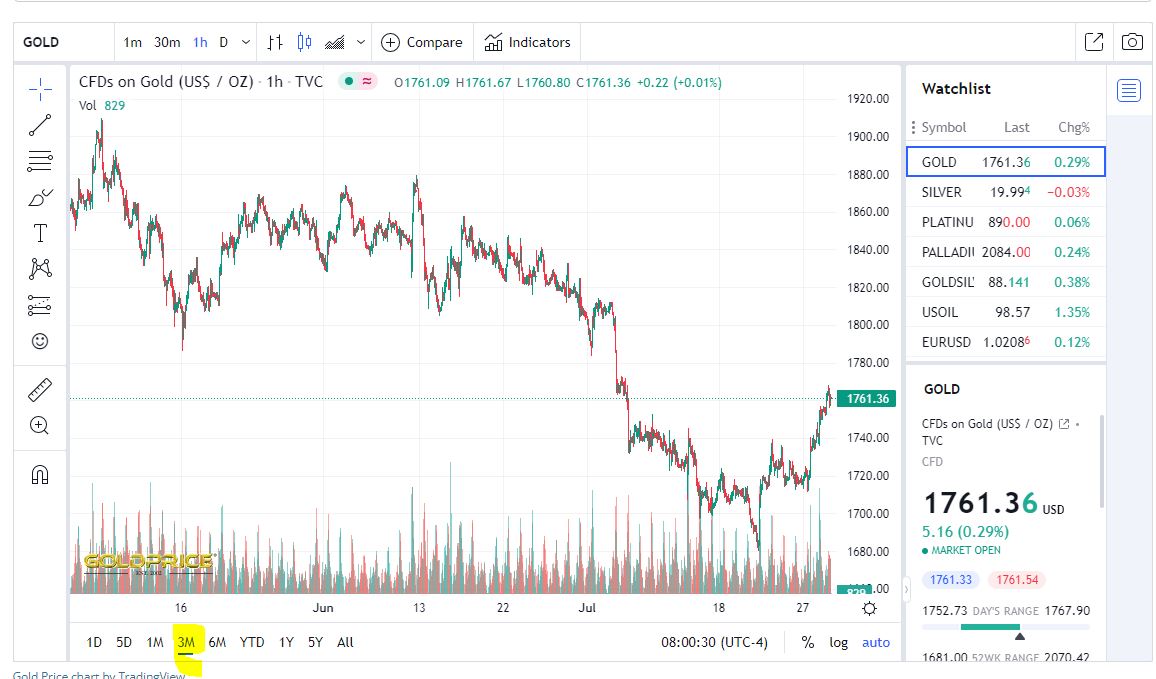Sort watchlist by Symbol column
Viewport: 1156px width, 679px height.
coord(944,127)
